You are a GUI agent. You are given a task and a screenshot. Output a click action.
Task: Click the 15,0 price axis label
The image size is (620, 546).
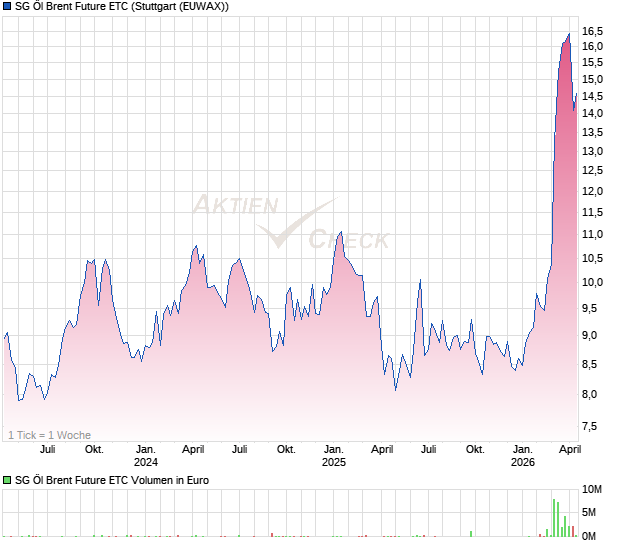pos(592,79)
